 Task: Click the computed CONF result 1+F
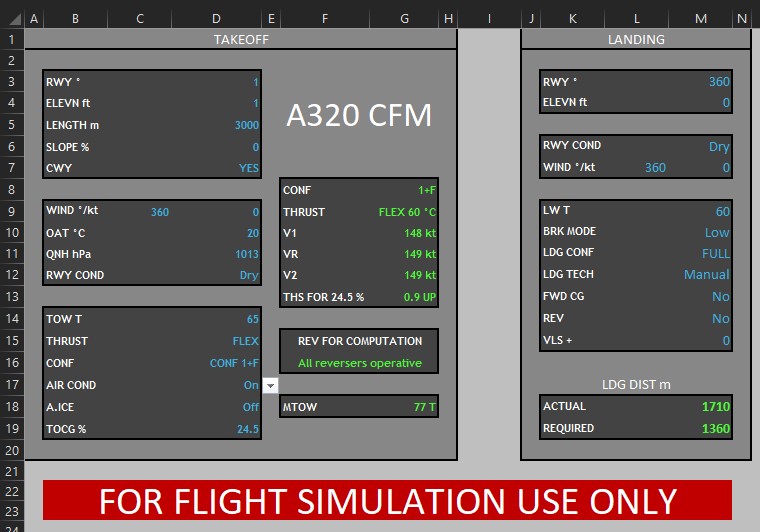[x=427, y=190]
